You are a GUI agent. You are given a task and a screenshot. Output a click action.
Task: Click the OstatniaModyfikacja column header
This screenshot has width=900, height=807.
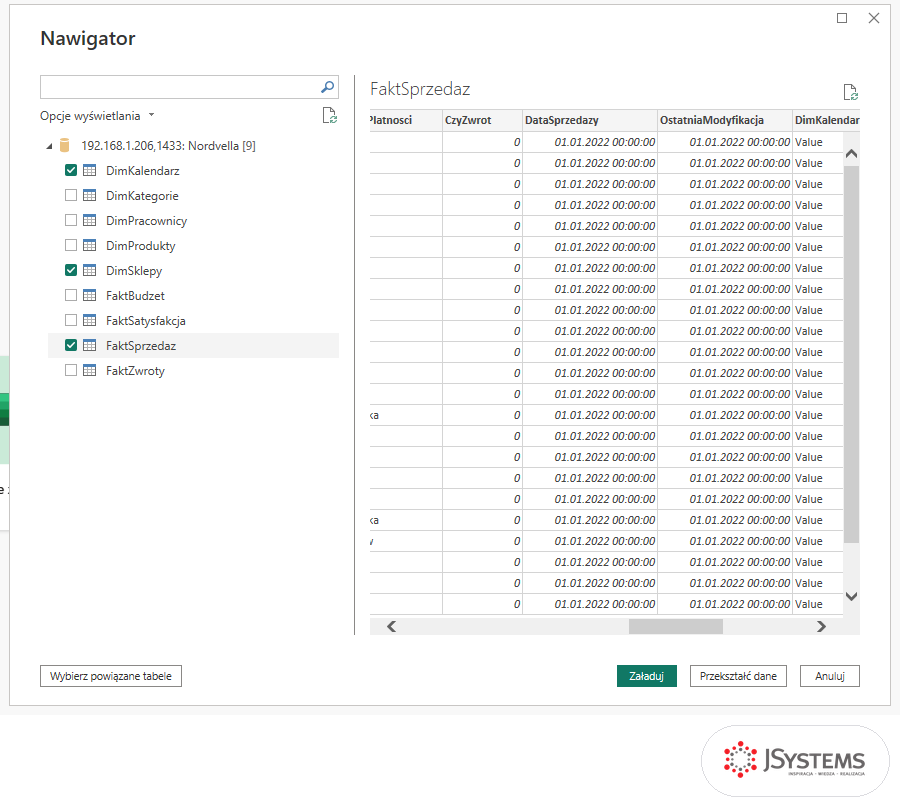tap(724, 120)
